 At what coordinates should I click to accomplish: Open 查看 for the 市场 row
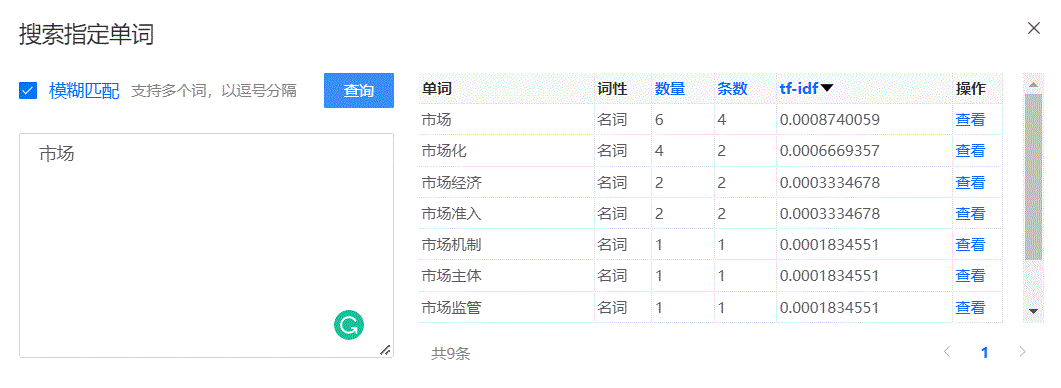click(970, 120)
